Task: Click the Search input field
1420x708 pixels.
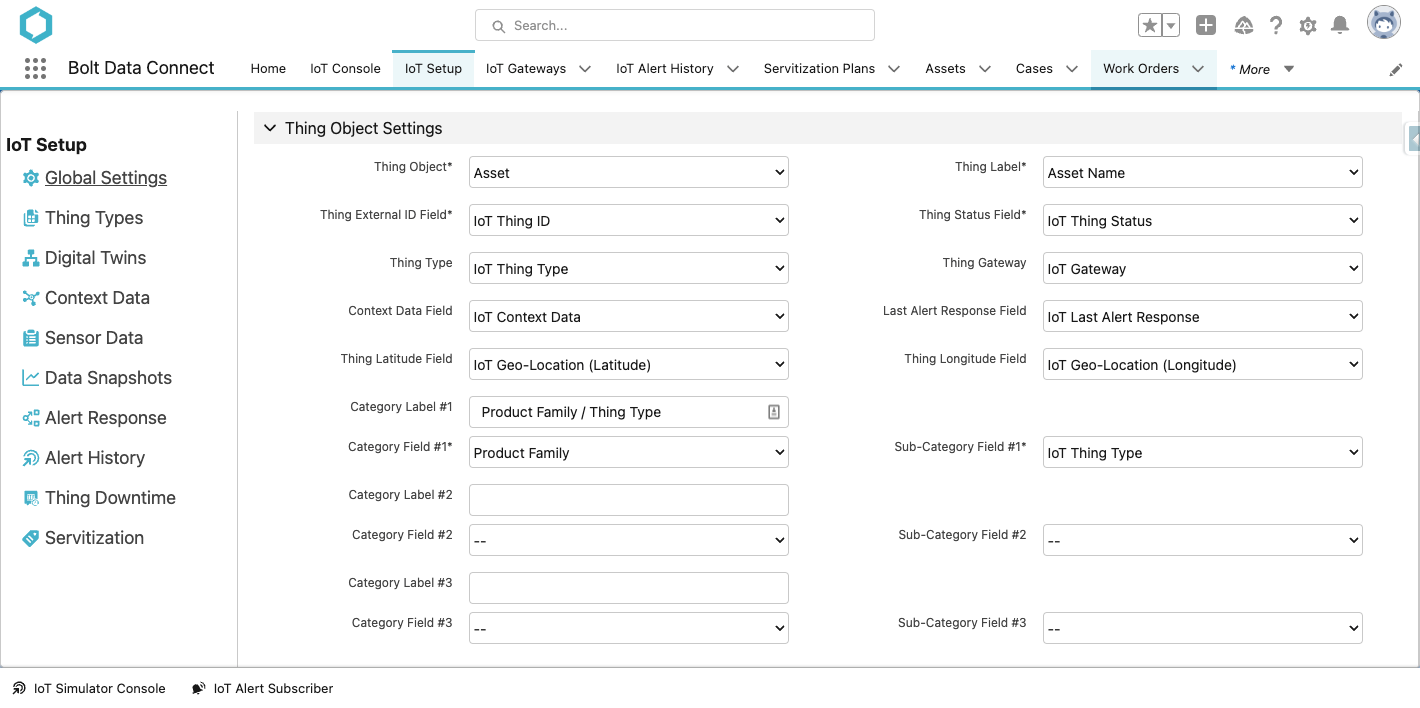Action: point(675,25)
